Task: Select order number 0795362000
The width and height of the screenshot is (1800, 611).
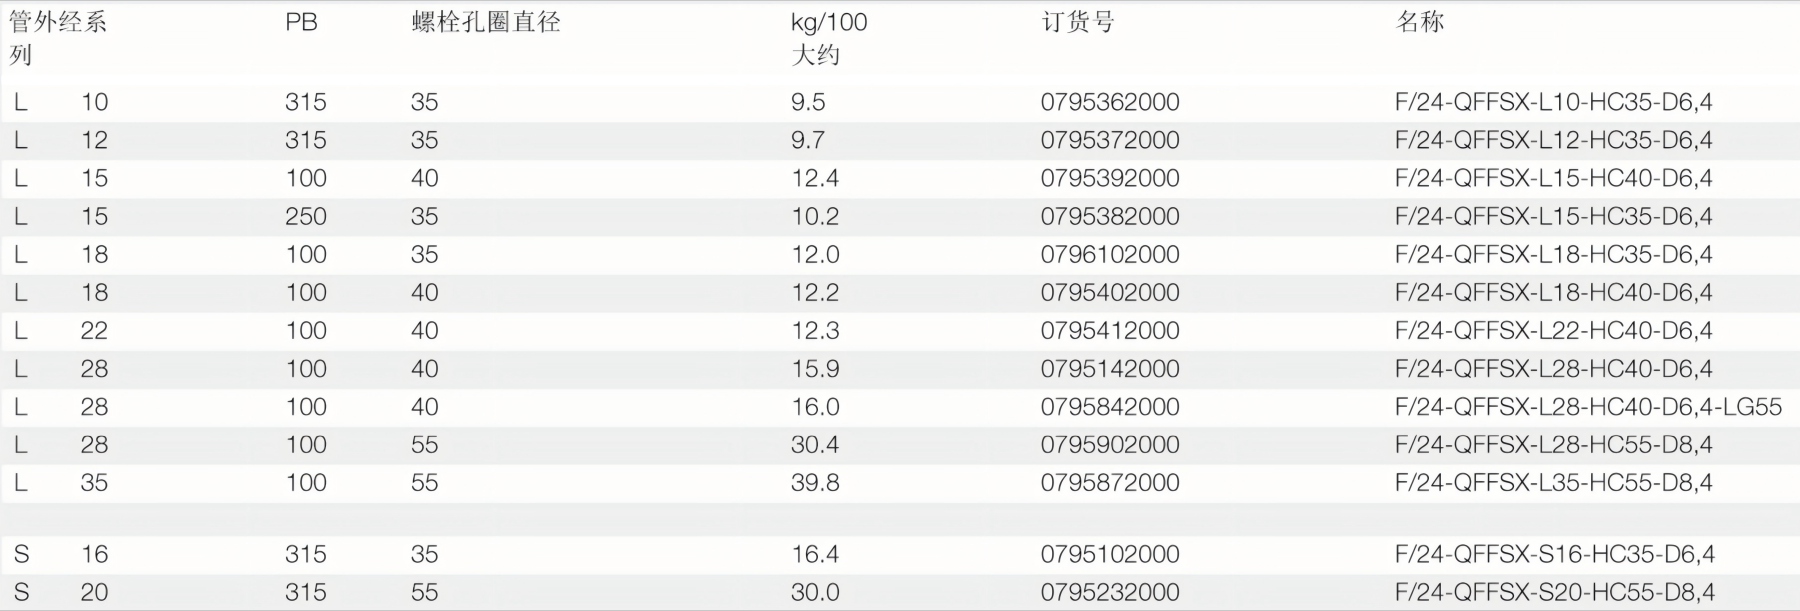Action: pos(1109,102)
